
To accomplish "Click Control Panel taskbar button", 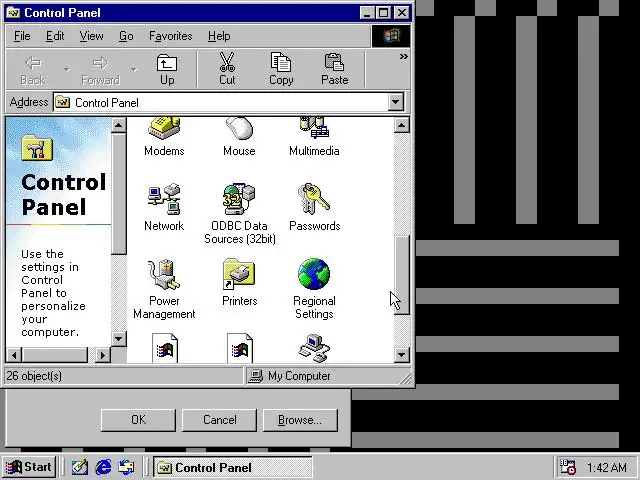I will click(x=233, y=467).
